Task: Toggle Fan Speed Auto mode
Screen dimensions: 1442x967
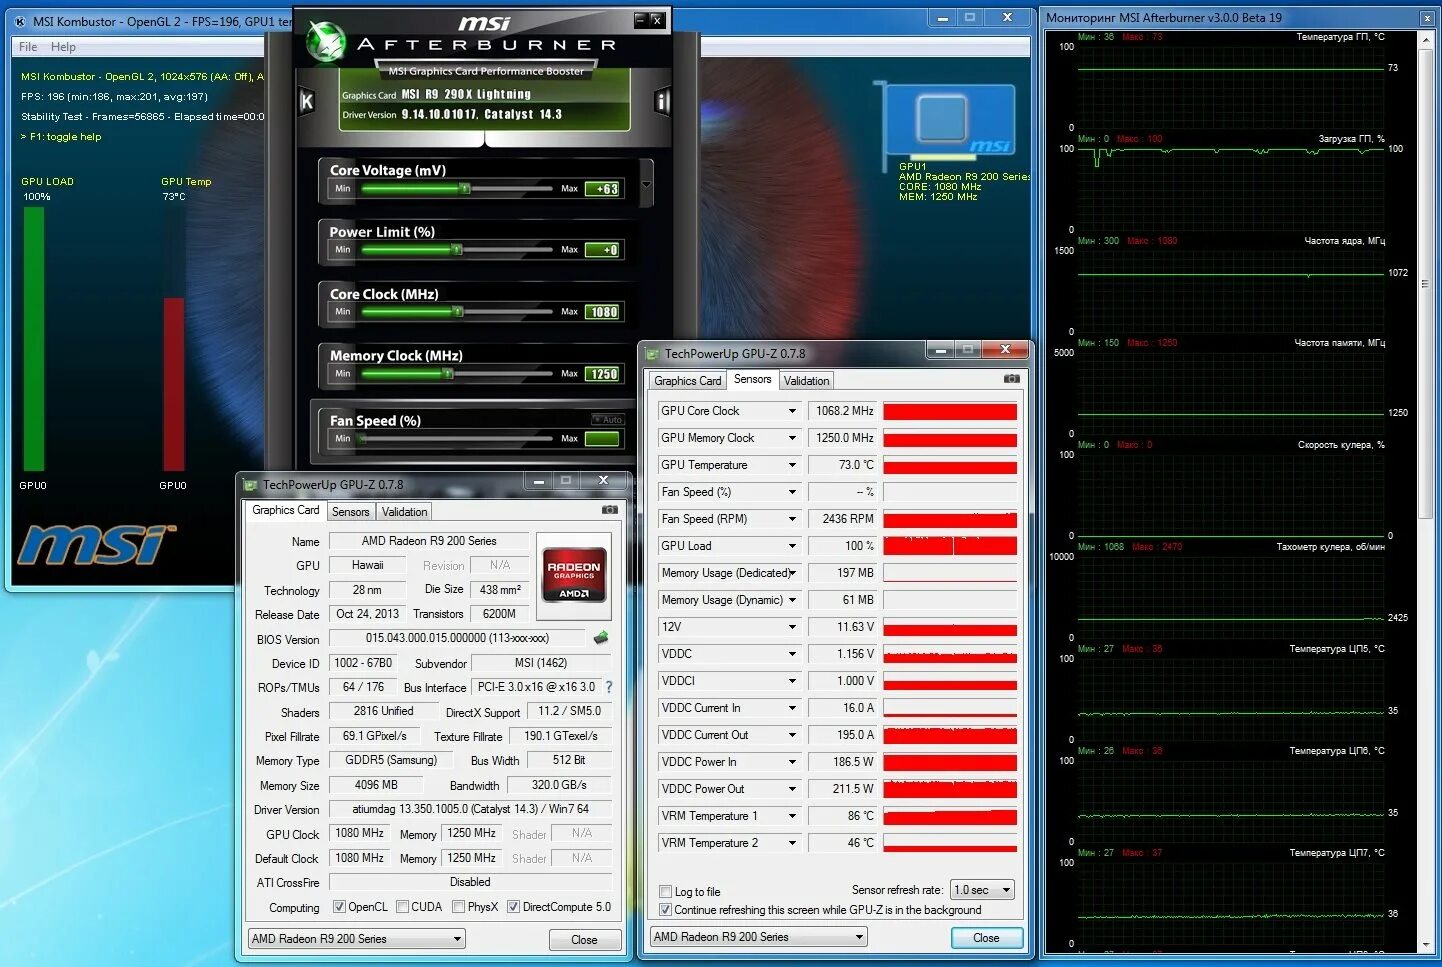Action: click(607, 420)
